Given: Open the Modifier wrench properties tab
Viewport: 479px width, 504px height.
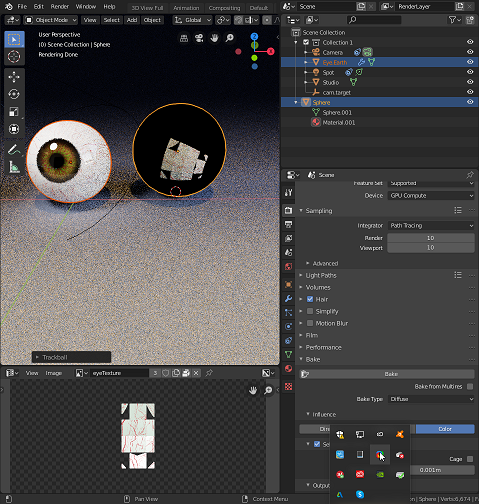Looking at the screenshot, I should pyautogui.click(x=289, y=298).
